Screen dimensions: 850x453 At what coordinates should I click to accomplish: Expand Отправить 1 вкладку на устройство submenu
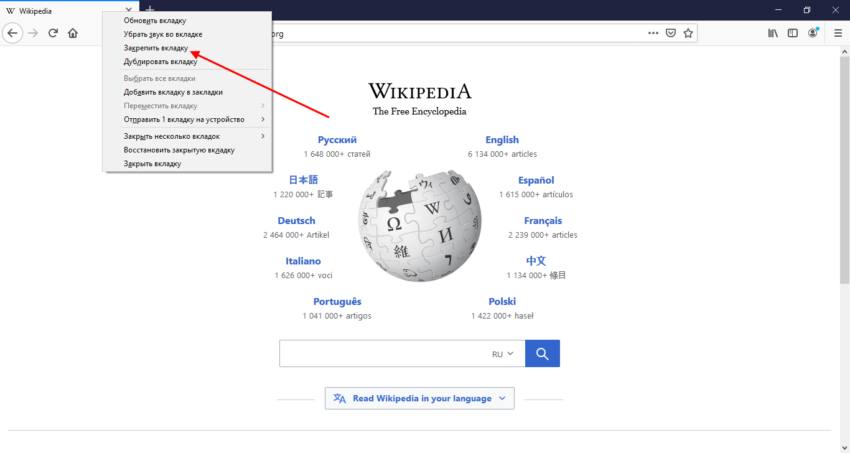coord(187,119)
